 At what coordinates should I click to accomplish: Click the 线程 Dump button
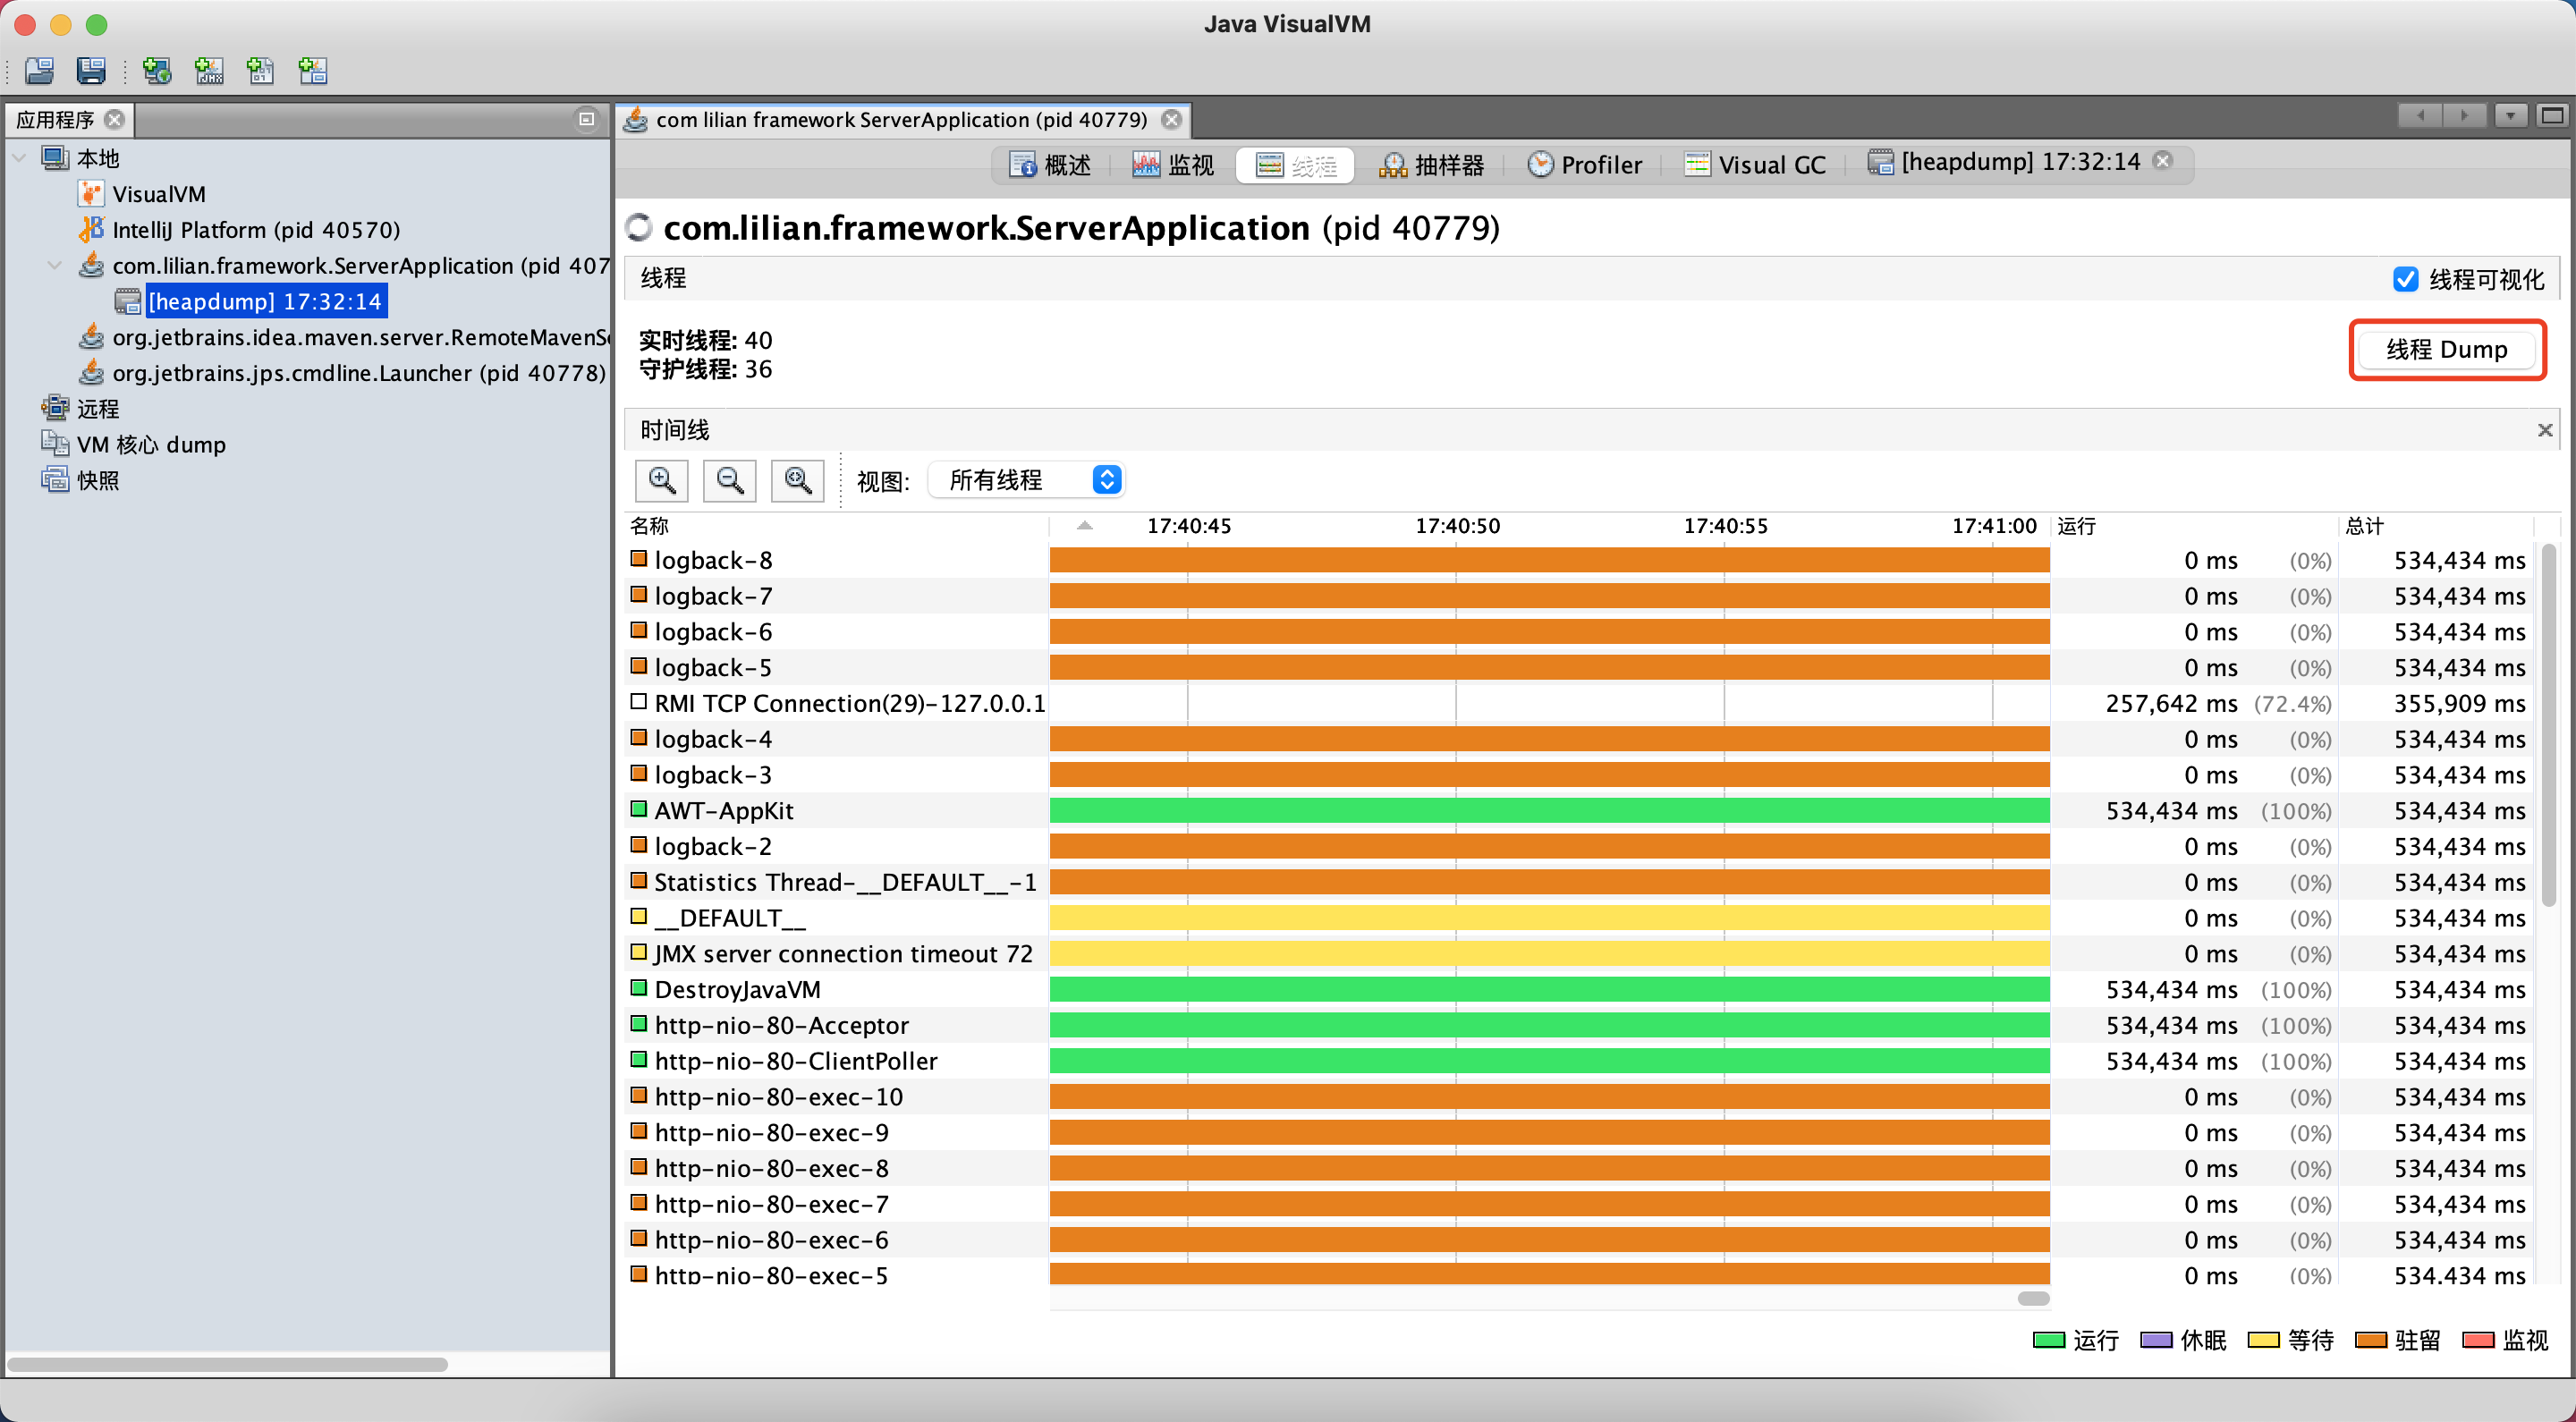2447,349
